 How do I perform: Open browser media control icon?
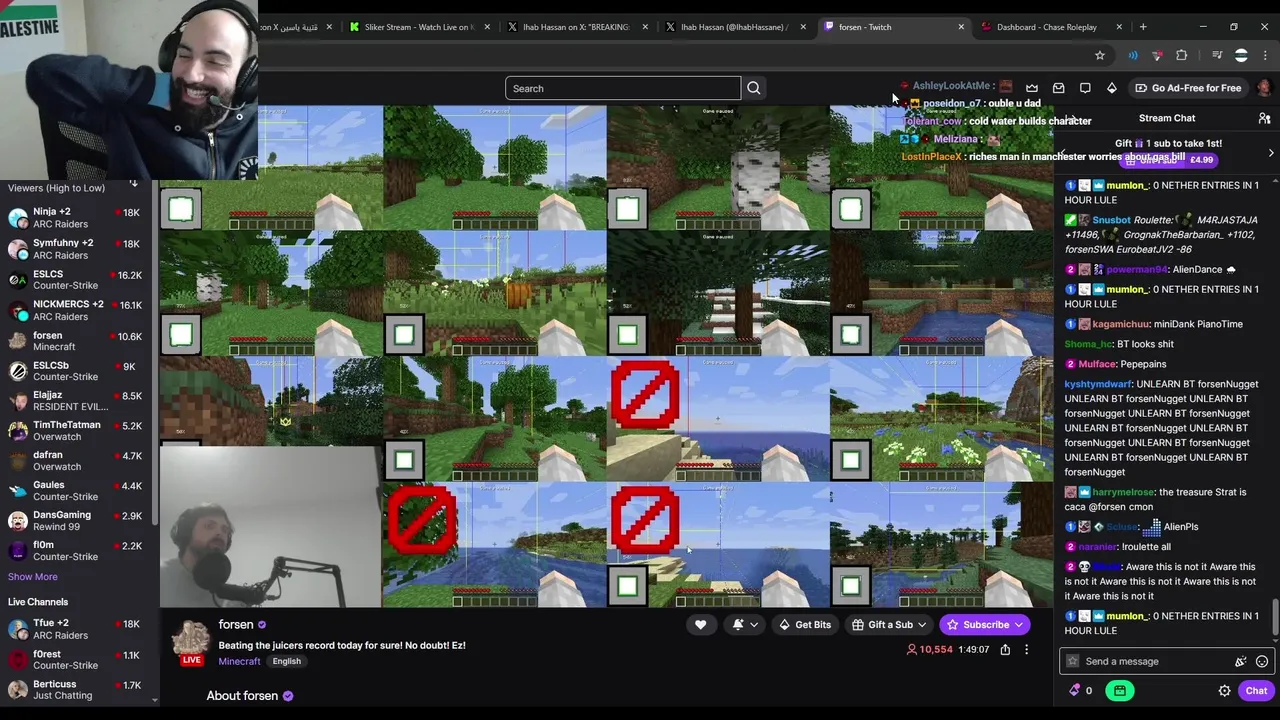pyautogui.click(x=1216, y=55)
